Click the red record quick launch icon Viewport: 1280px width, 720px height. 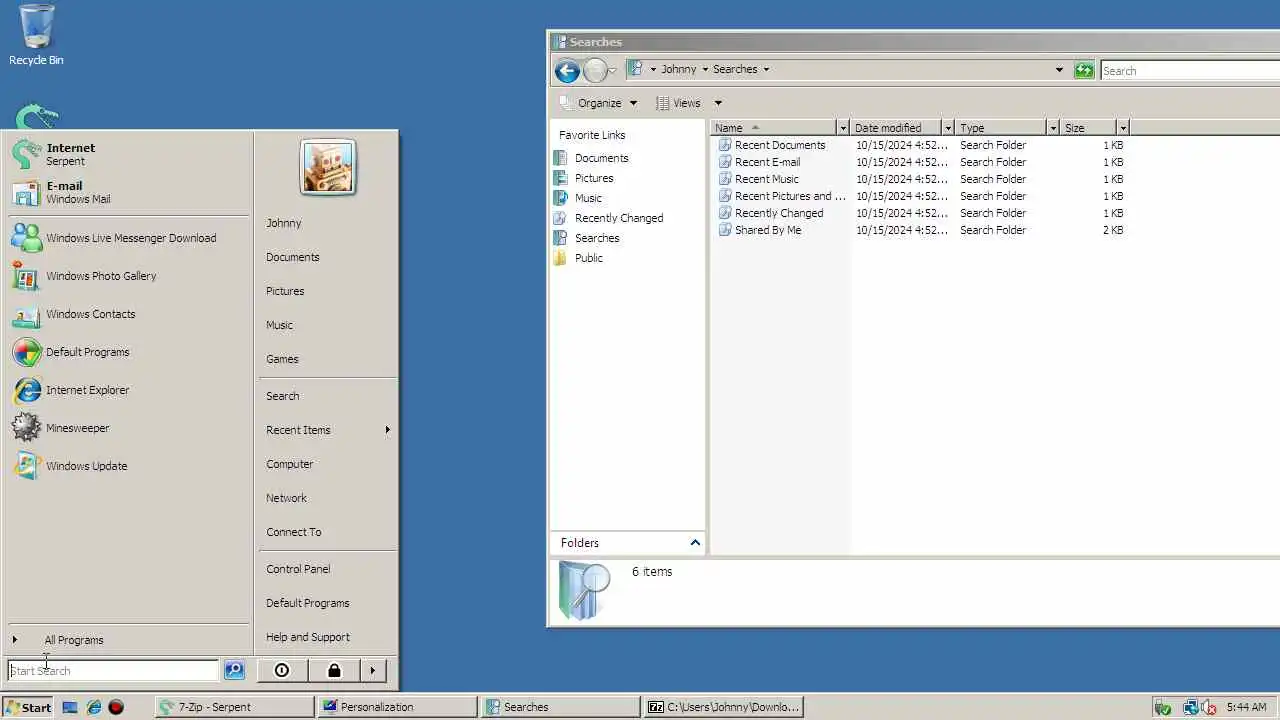[x=116, y=707]
